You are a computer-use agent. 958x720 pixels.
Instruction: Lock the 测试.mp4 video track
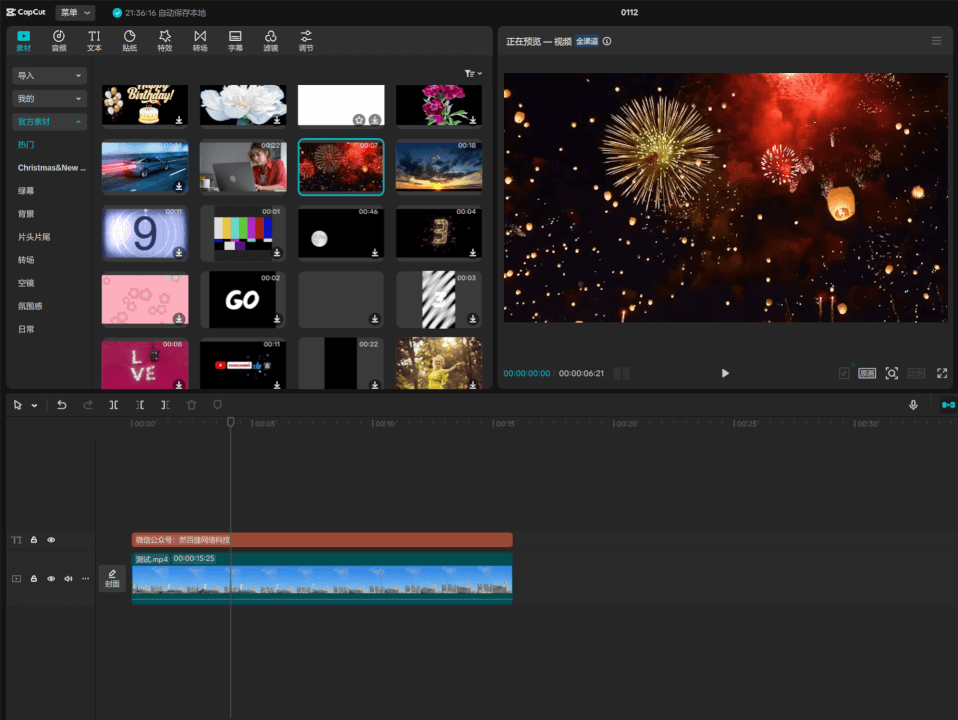pos(34,578)
